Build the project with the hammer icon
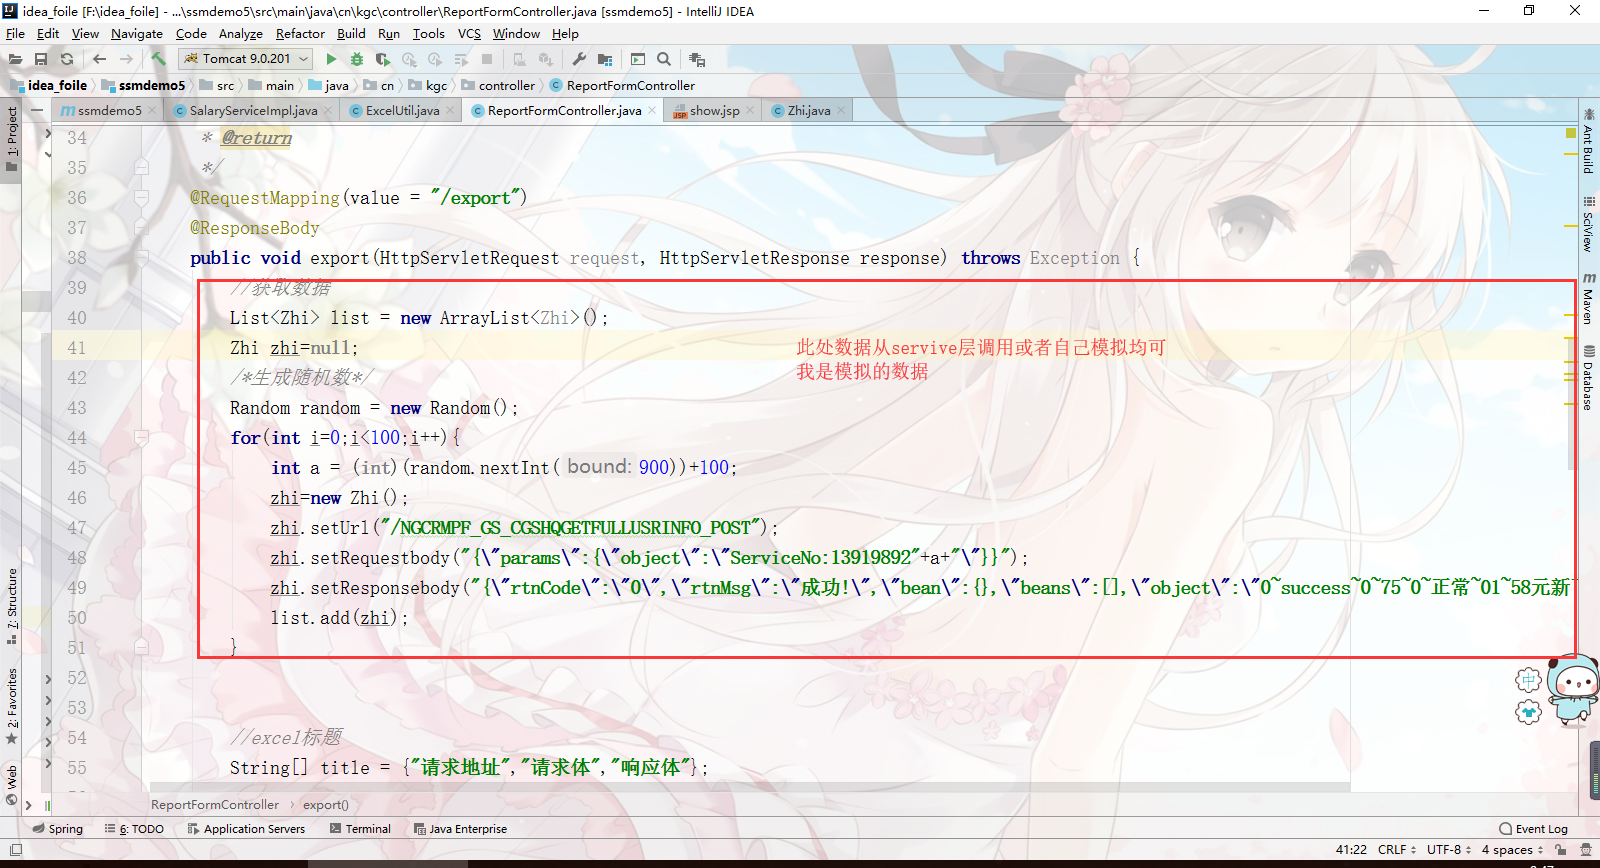The width and height of the screenshot is (1600, 868). point(158,59)
